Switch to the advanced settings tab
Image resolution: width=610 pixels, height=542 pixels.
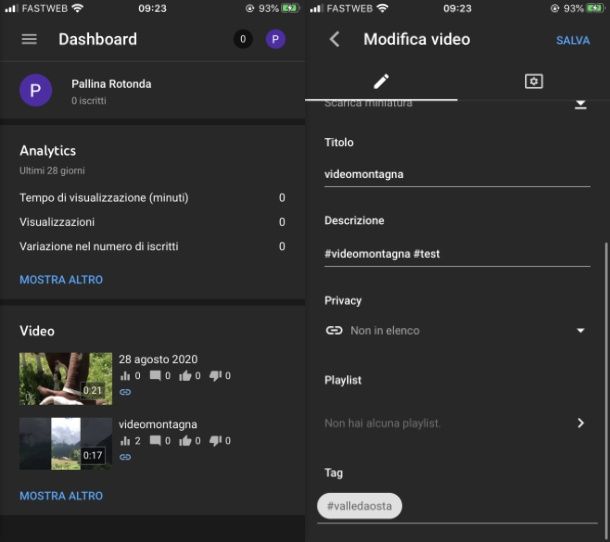tap(534, 81)
